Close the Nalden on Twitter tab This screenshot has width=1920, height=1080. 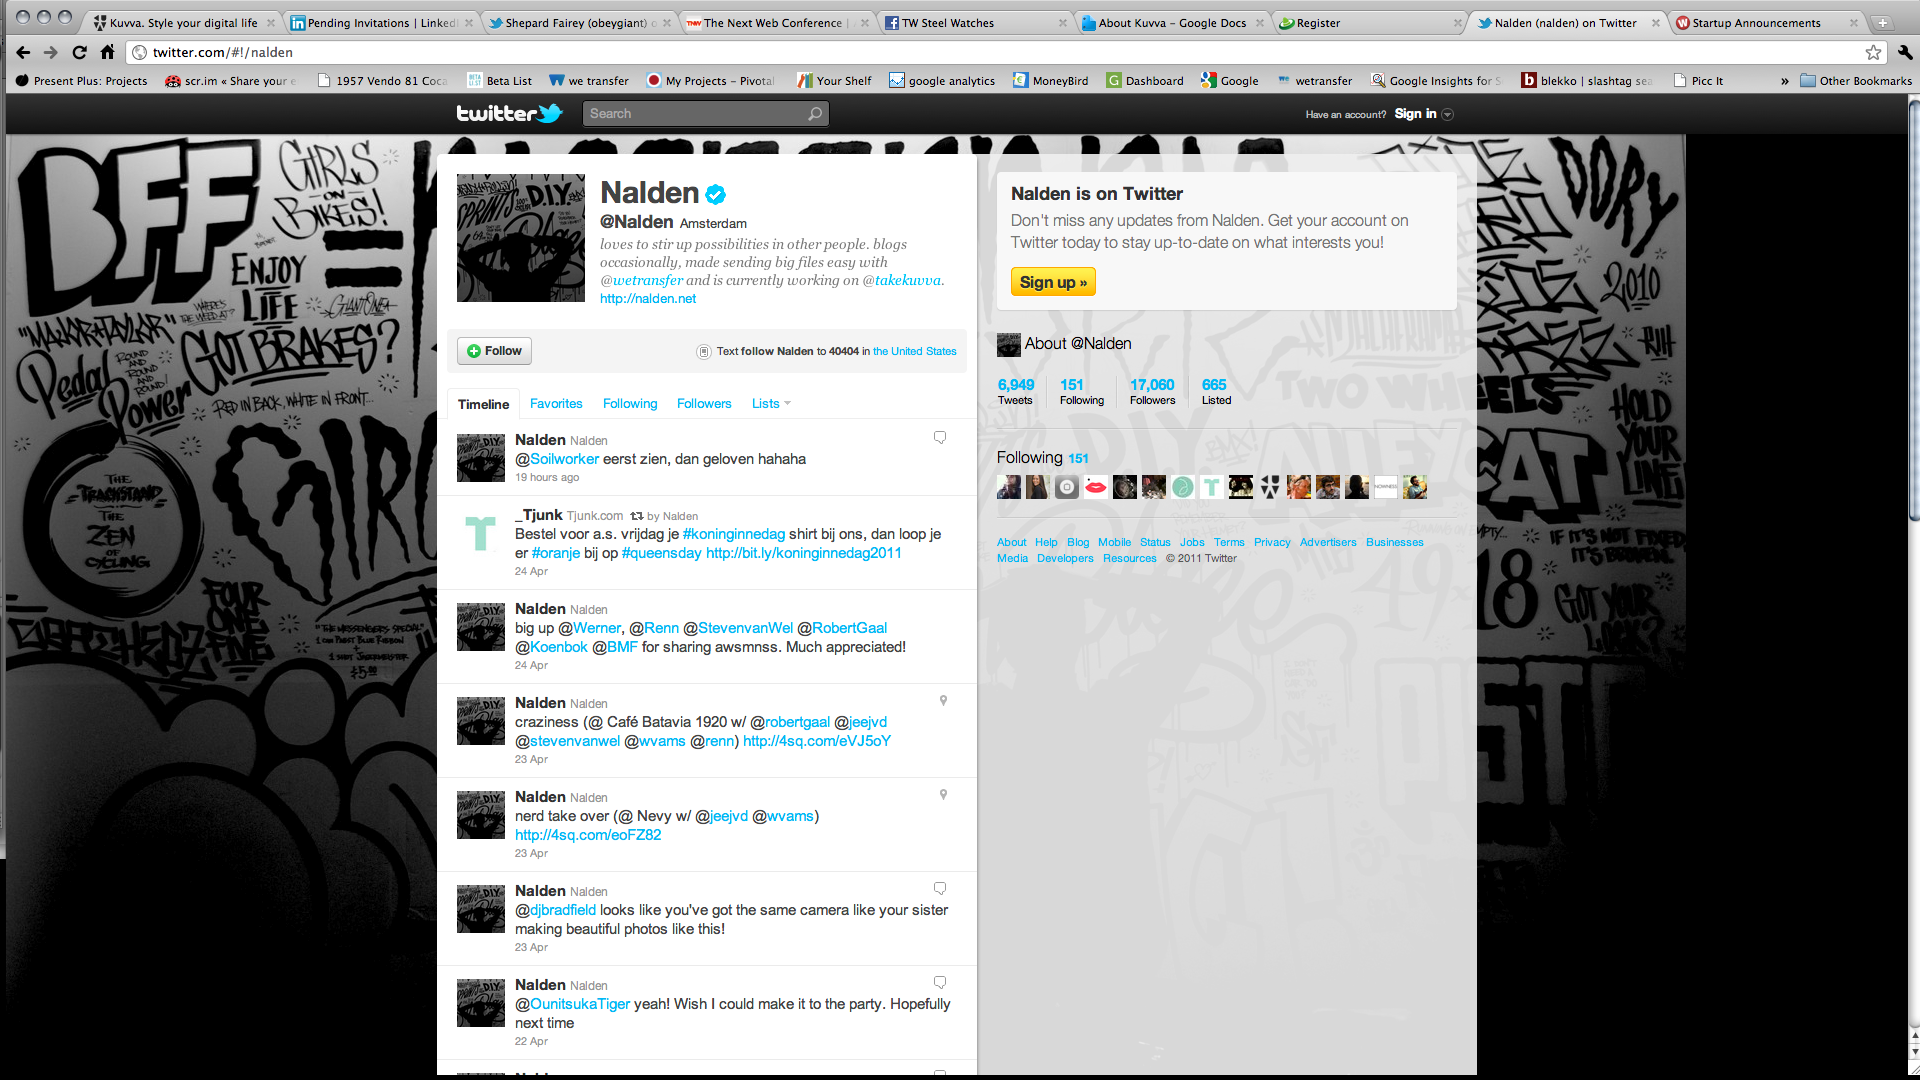click(x=1656, y=23)
